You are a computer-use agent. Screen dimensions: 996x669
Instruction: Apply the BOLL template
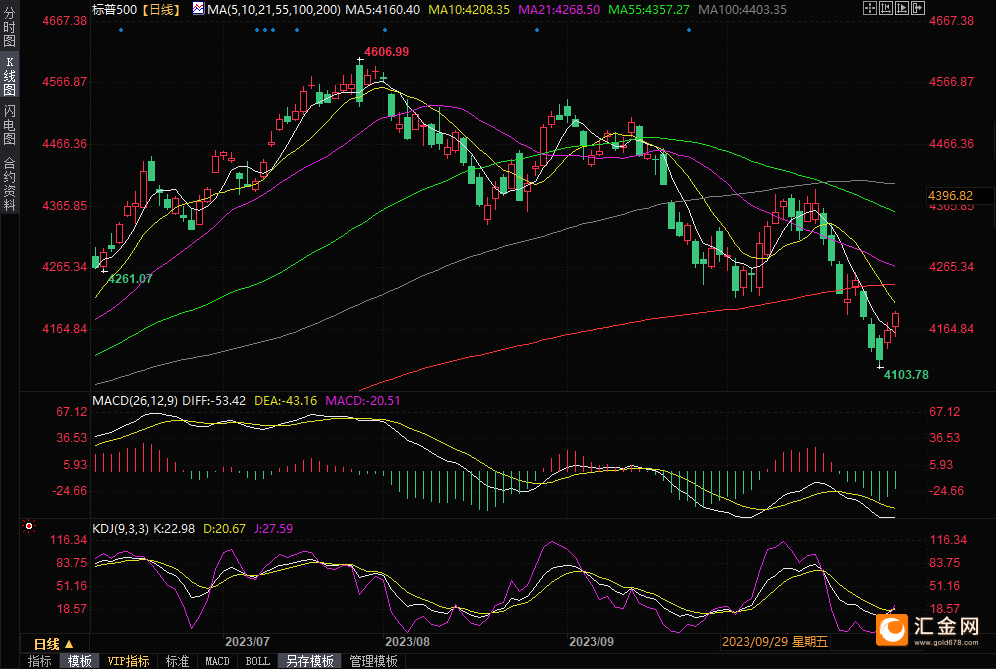coord(257,661)
